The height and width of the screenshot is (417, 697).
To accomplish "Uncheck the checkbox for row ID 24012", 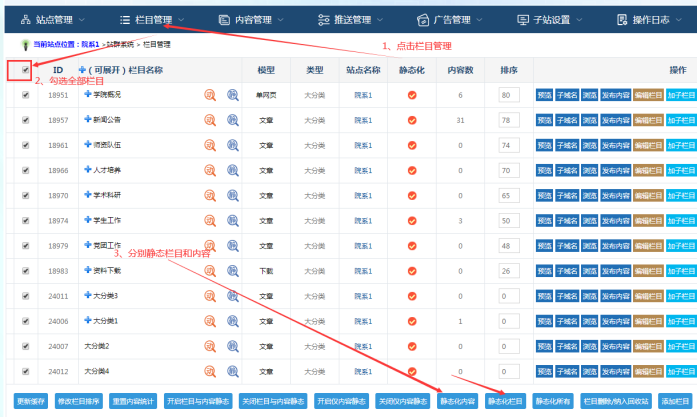I will pyautogui.click(x=25, y=371).
